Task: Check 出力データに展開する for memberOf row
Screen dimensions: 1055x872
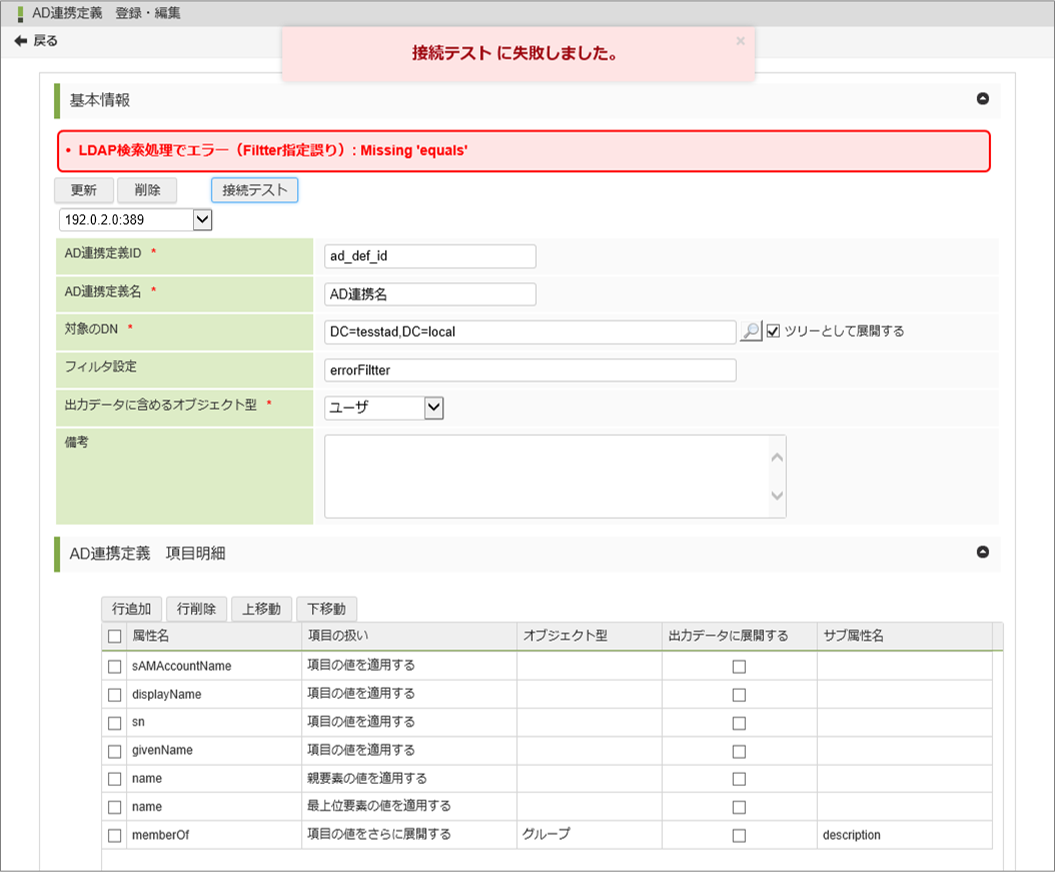Action: tap(739, 835)
